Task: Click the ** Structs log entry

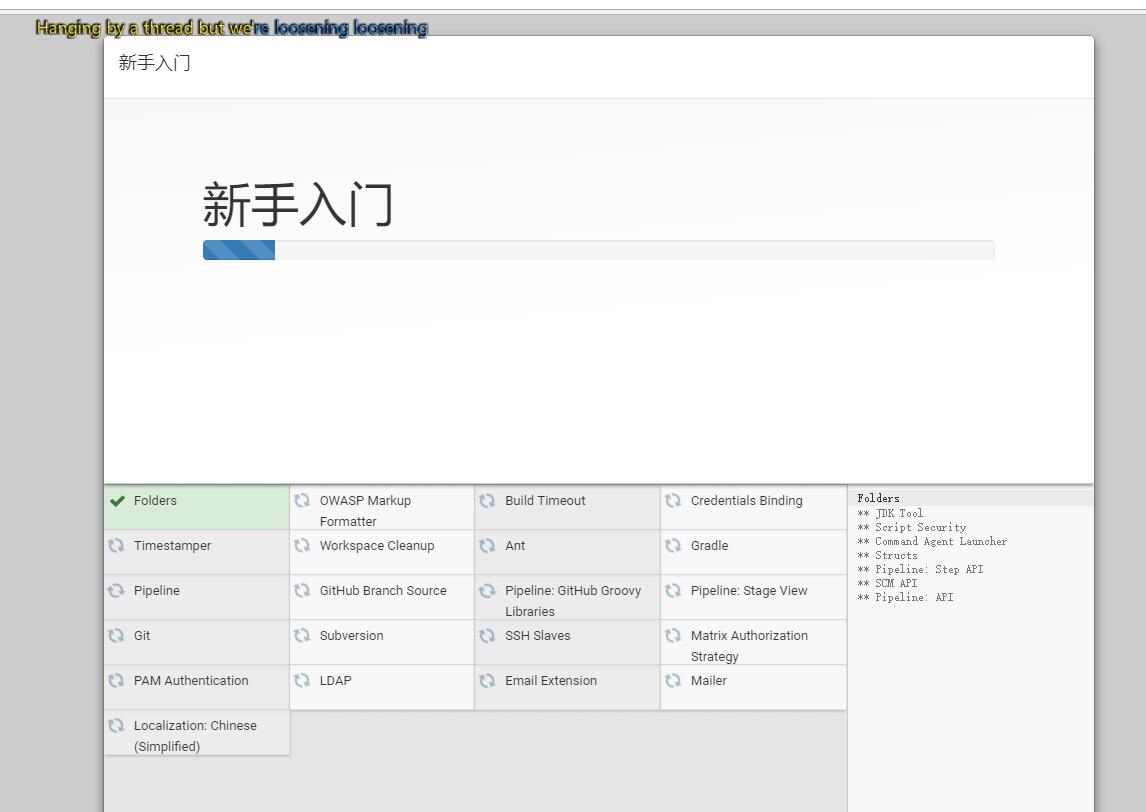Action: pyautogui.click(x=887, y=555)
